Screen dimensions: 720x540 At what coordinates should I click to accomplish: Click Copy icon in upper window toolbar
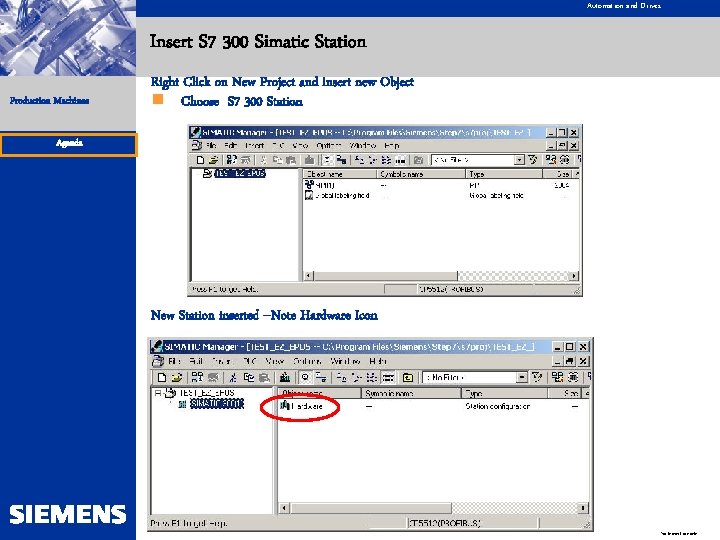[x=278, y=160]
